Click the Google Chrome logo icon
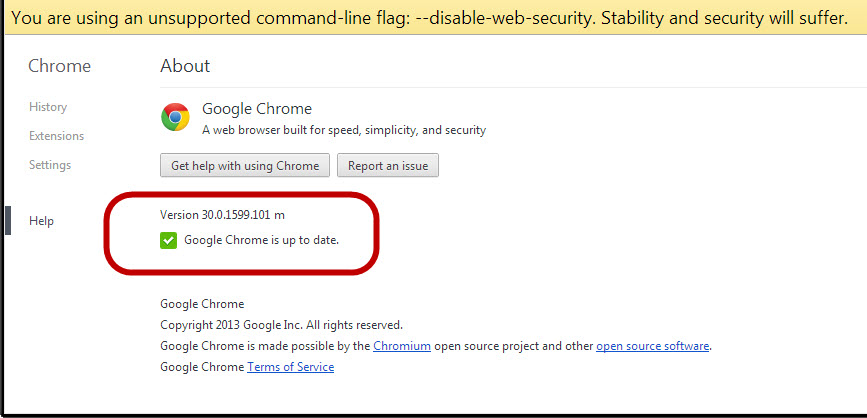This screenshot has width=867, height=418. [175, 118]
